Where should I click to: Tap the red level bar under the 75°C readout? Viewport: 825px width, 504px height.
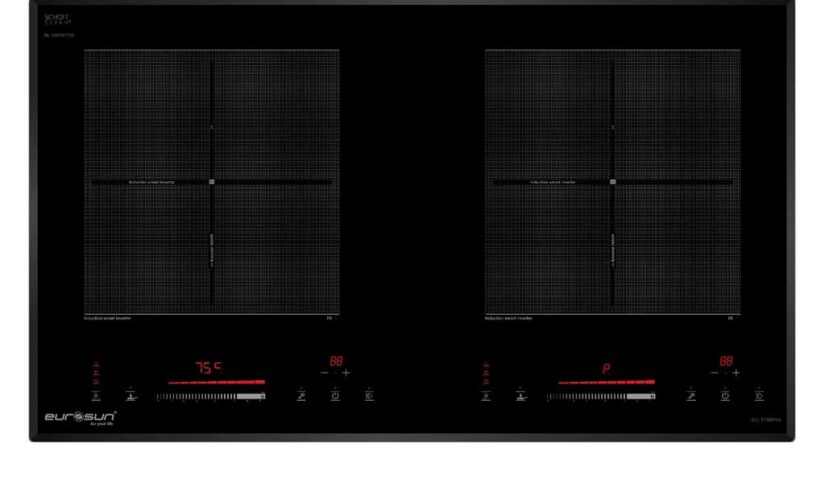[216, 382]
